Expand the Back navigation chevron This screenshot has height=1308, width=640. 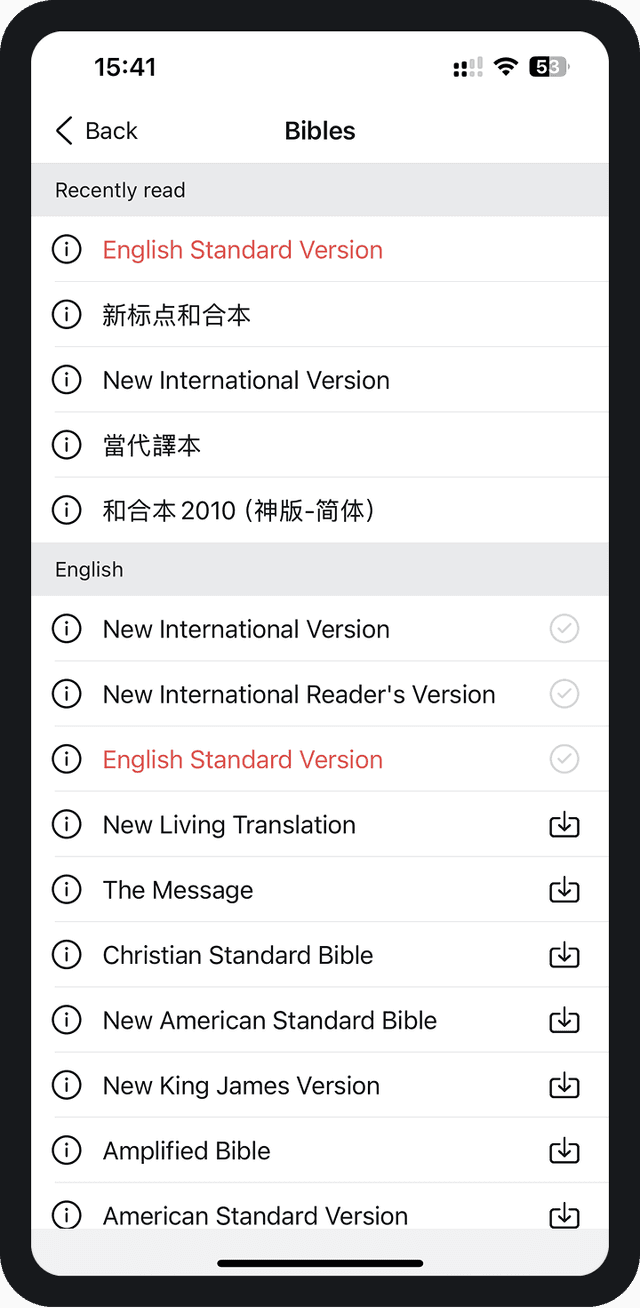pyautogui.click(x=62, y=130)
